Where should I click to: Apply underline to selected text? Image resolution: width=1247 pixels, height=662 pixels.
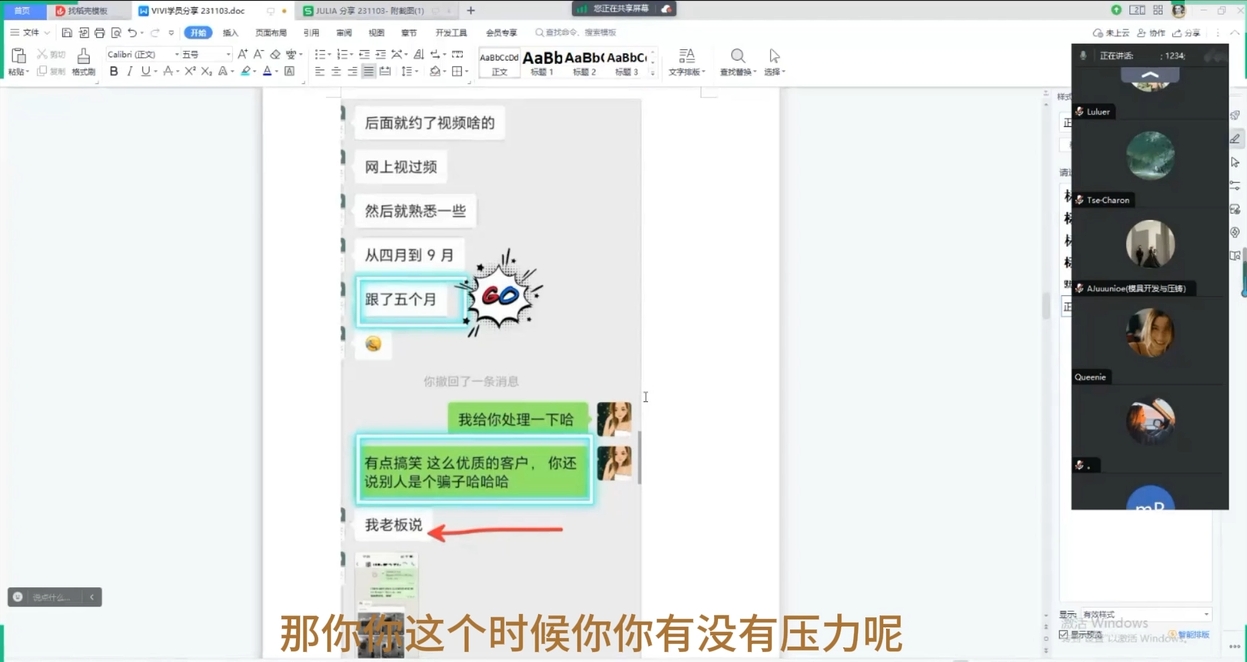(146, 72)
